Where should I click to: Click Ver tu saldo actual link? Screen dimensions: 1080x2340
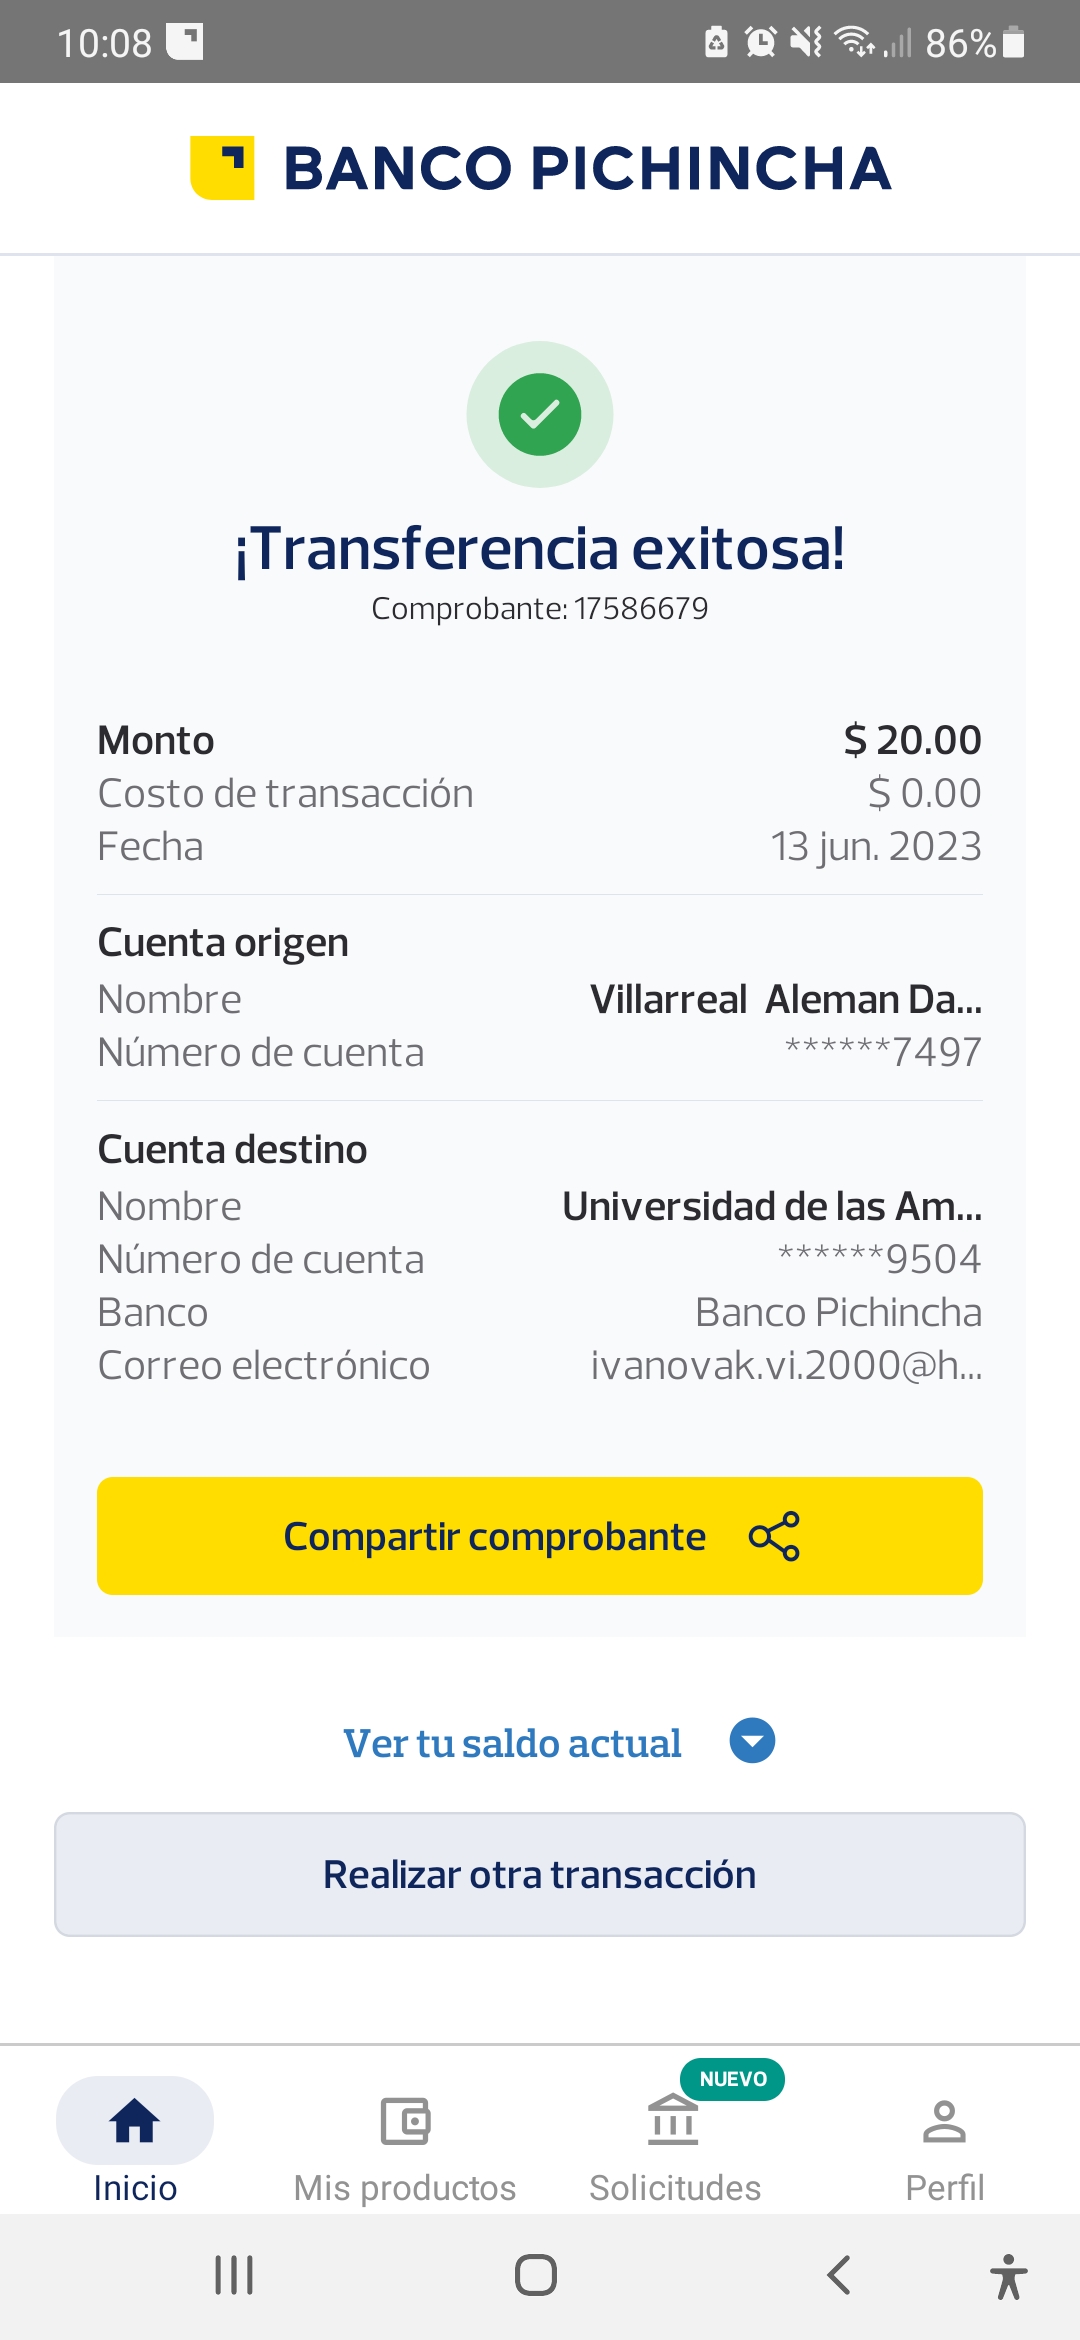coord(512,1743)
